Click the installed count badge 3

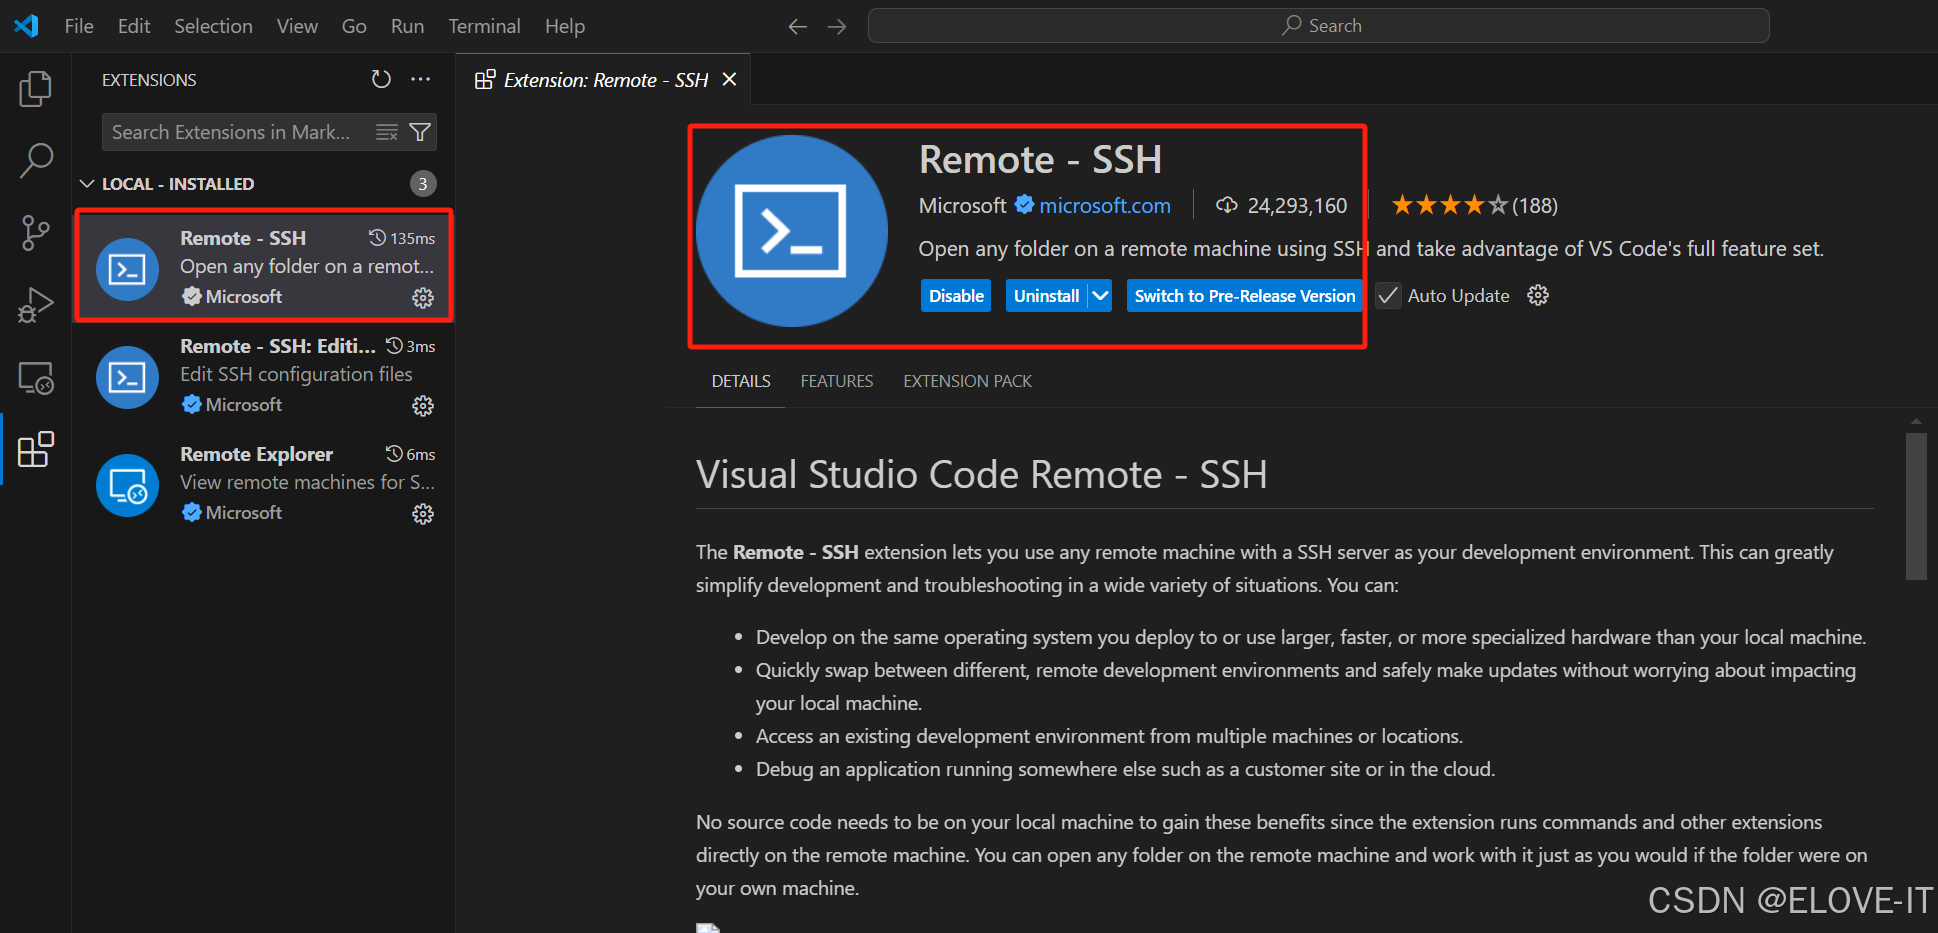[x=423, y=184]
